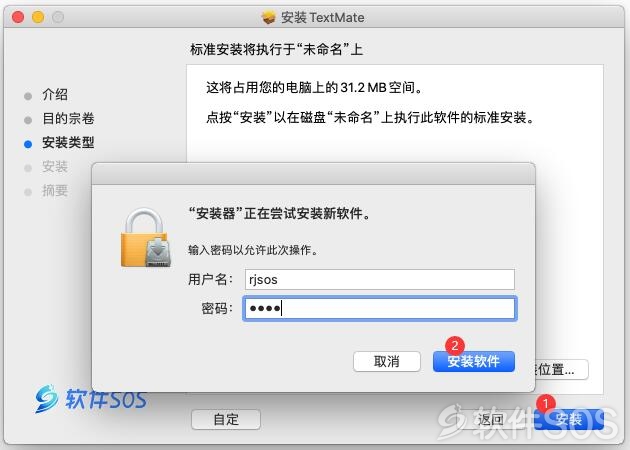Click the red close window button
This screenshot has width=630, height=450.
[18, 17]
